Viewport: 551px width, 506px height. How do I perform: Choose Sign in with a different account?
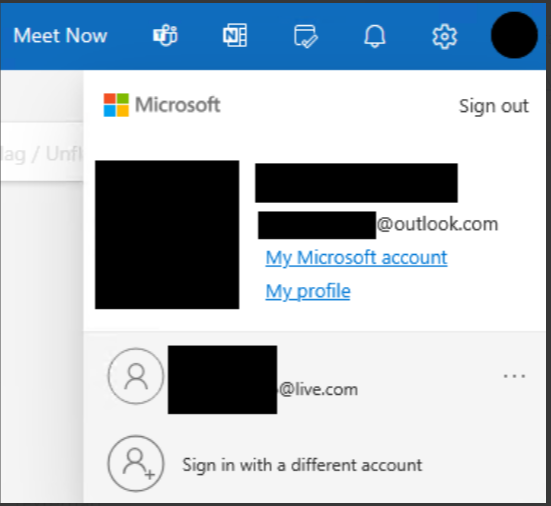pyautogui.click(x=302, y=465)
